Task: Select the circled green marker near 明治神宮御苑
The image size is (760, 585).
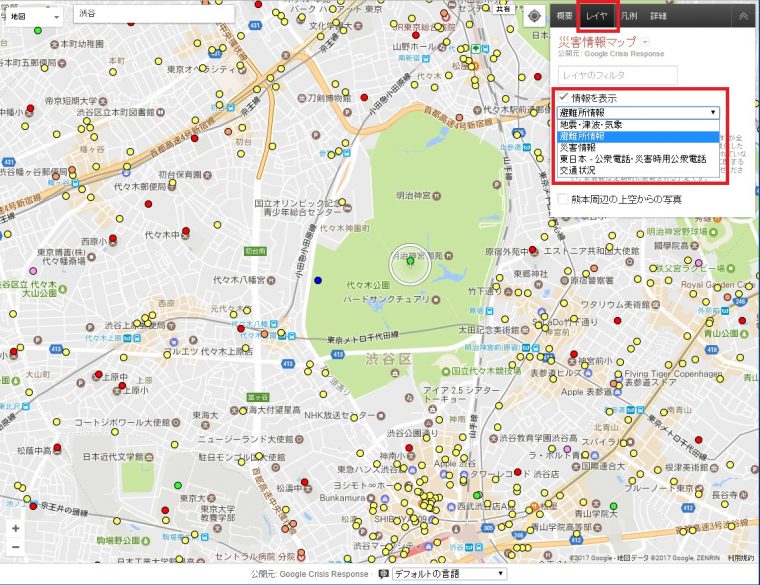Action: pyautogui.click(x=410, y=262)
